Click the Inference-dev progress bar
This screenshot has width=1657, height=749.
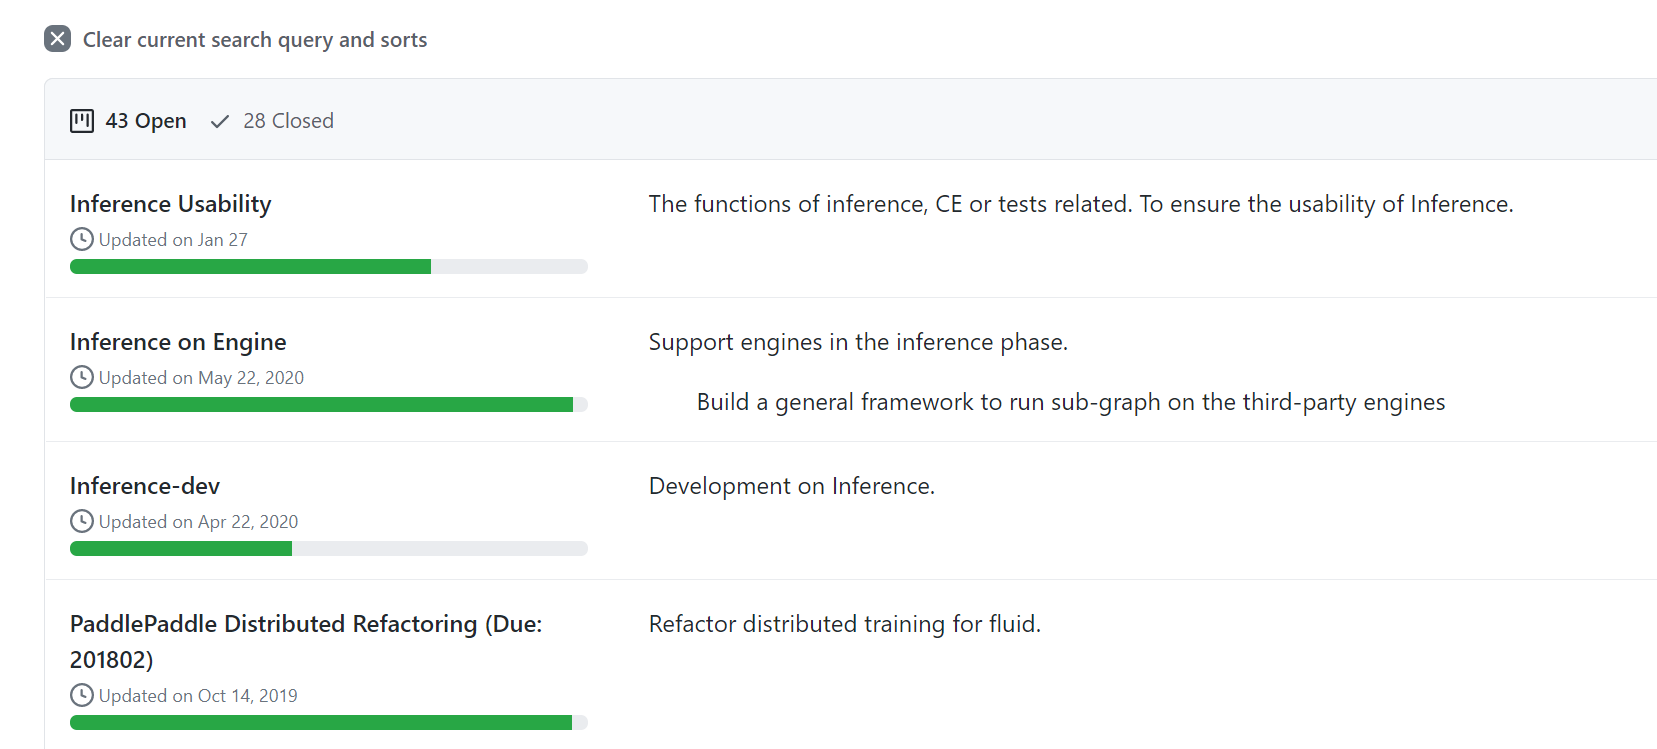tap(328, 548)
